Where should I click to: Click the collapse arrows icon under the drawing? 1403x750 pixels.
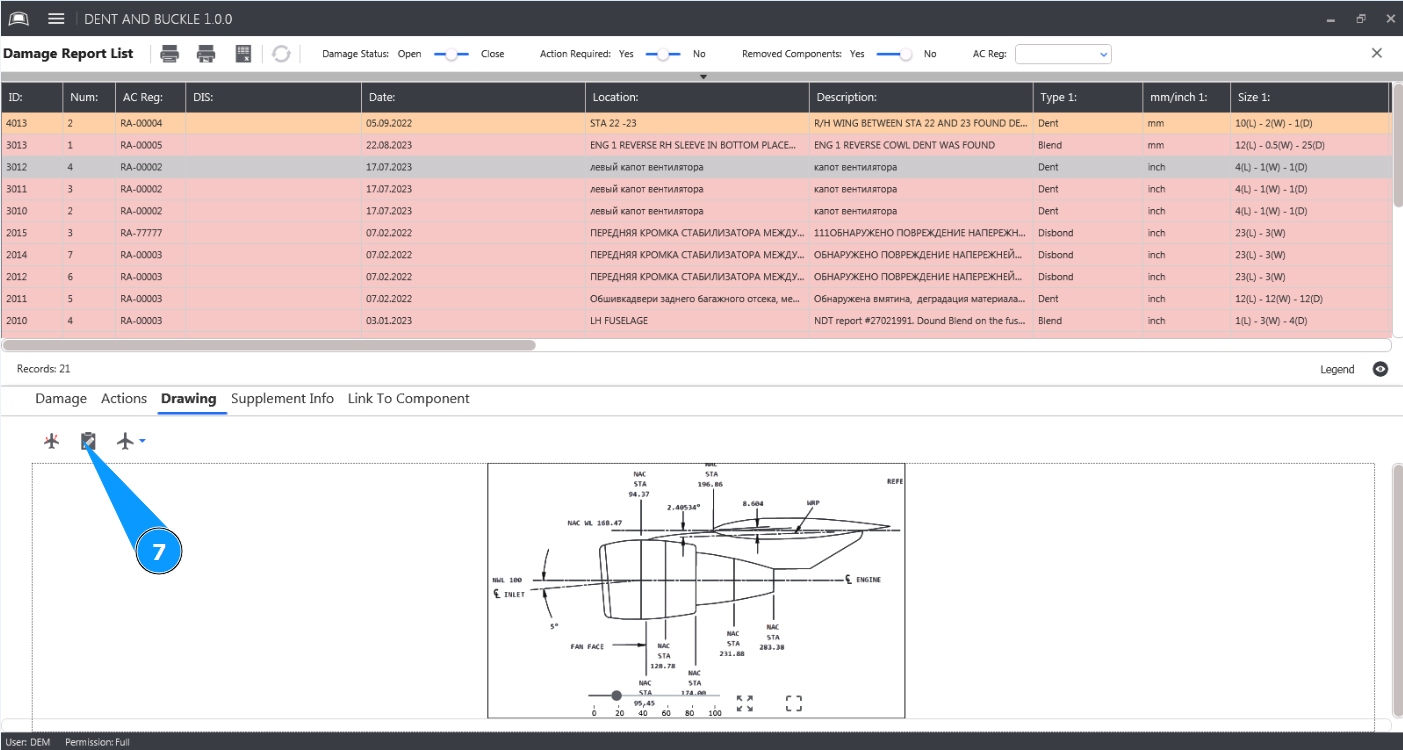[x=744, y=704]
